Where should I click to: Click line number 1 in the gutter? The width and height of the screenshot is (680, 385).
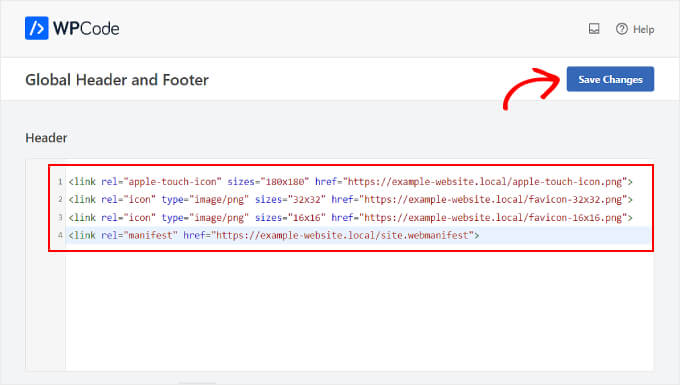point(60,182)
